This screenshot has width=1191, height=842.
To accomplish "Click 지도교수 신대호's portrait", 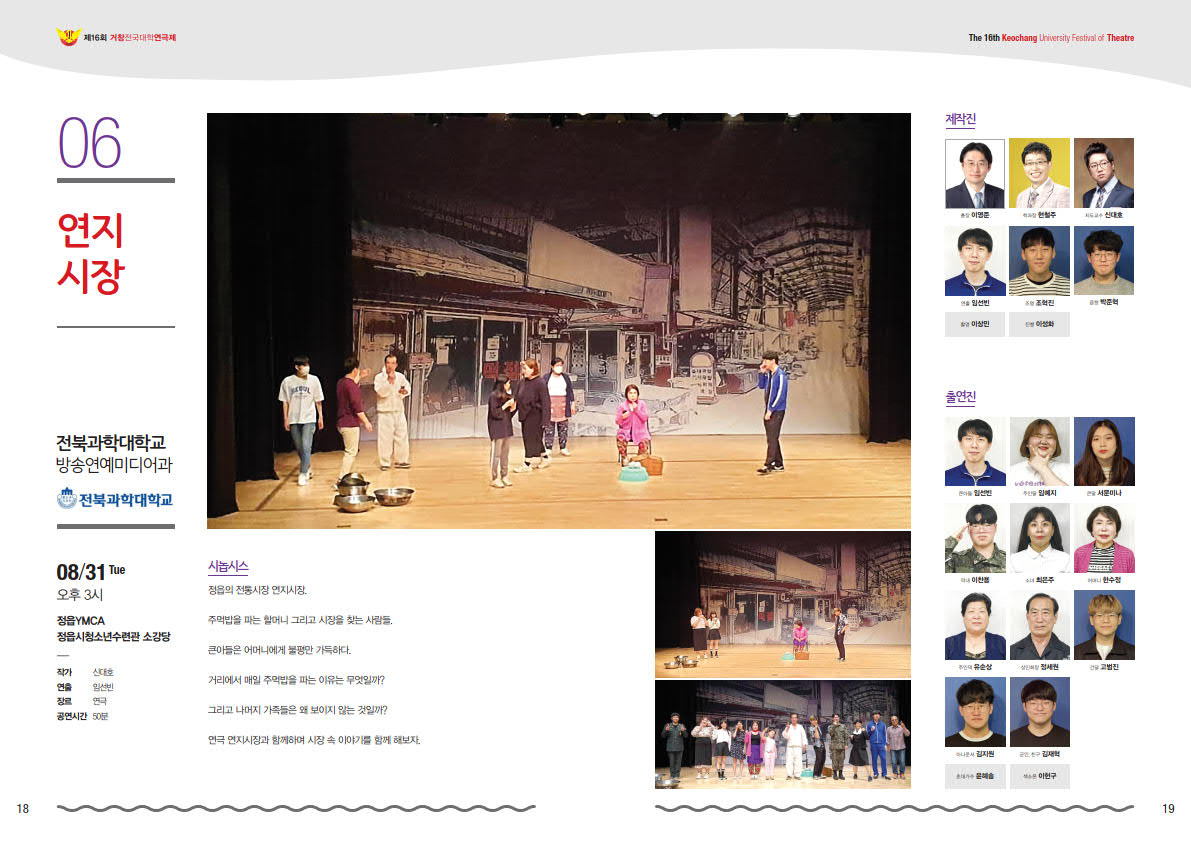I will [1104, 173].
